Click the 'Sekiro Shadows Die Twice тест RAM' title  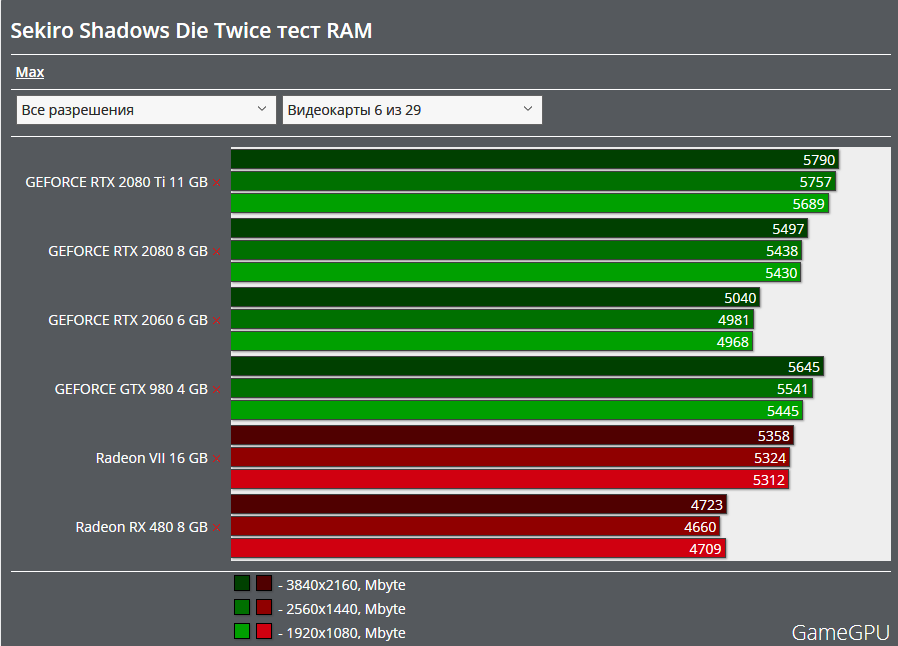point(191,31)
